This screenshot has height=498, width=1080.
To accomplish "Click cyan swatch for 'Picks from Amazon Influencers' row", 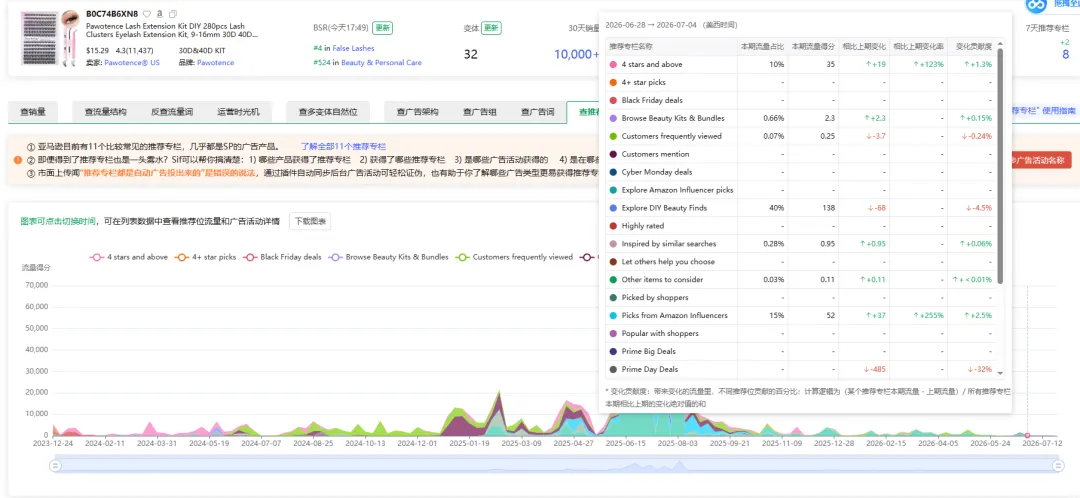I will point(613,315).
